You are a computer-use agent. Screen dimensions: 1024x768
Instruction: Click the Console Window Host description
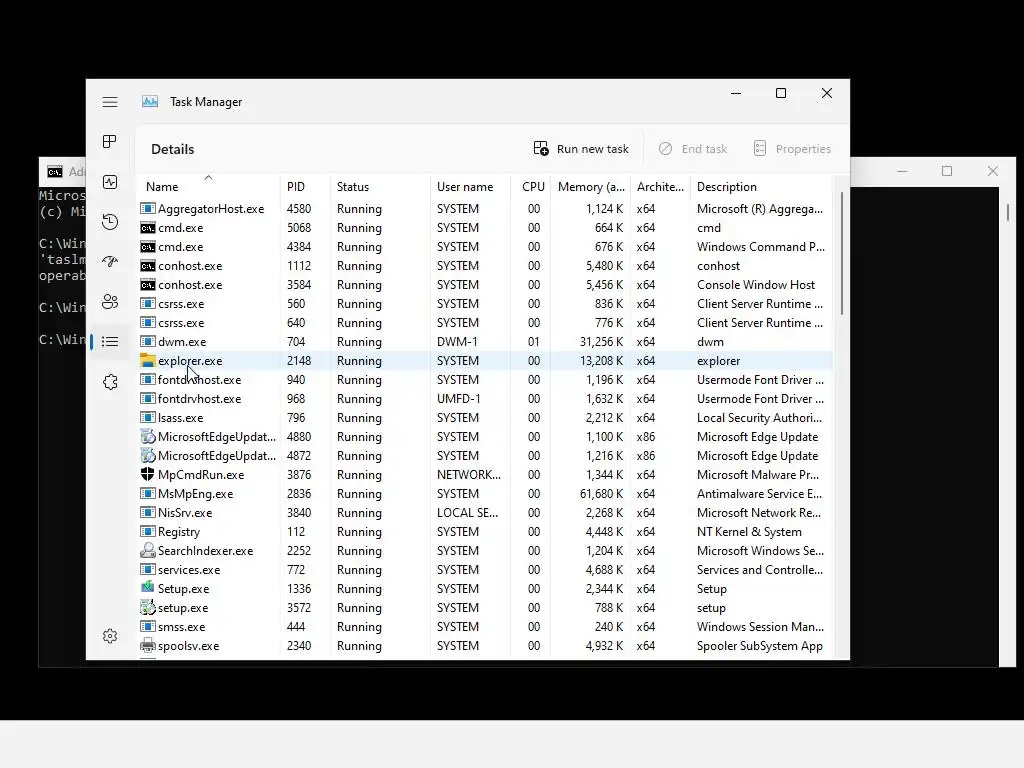[756, 285]
